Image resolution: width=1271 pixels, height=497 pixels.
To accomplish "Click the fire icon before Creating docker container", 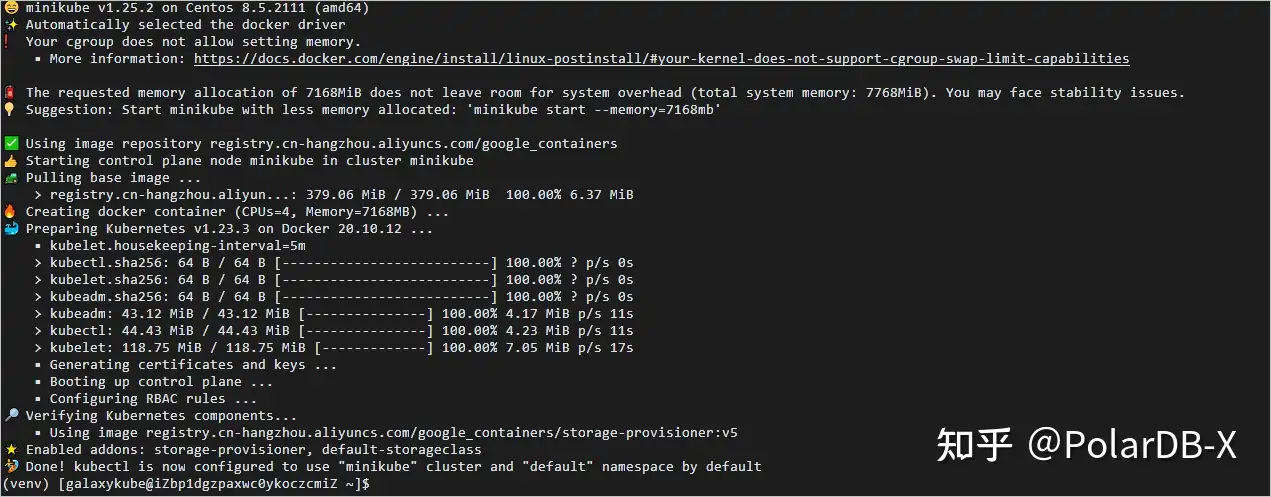I will tap(10, 211).
